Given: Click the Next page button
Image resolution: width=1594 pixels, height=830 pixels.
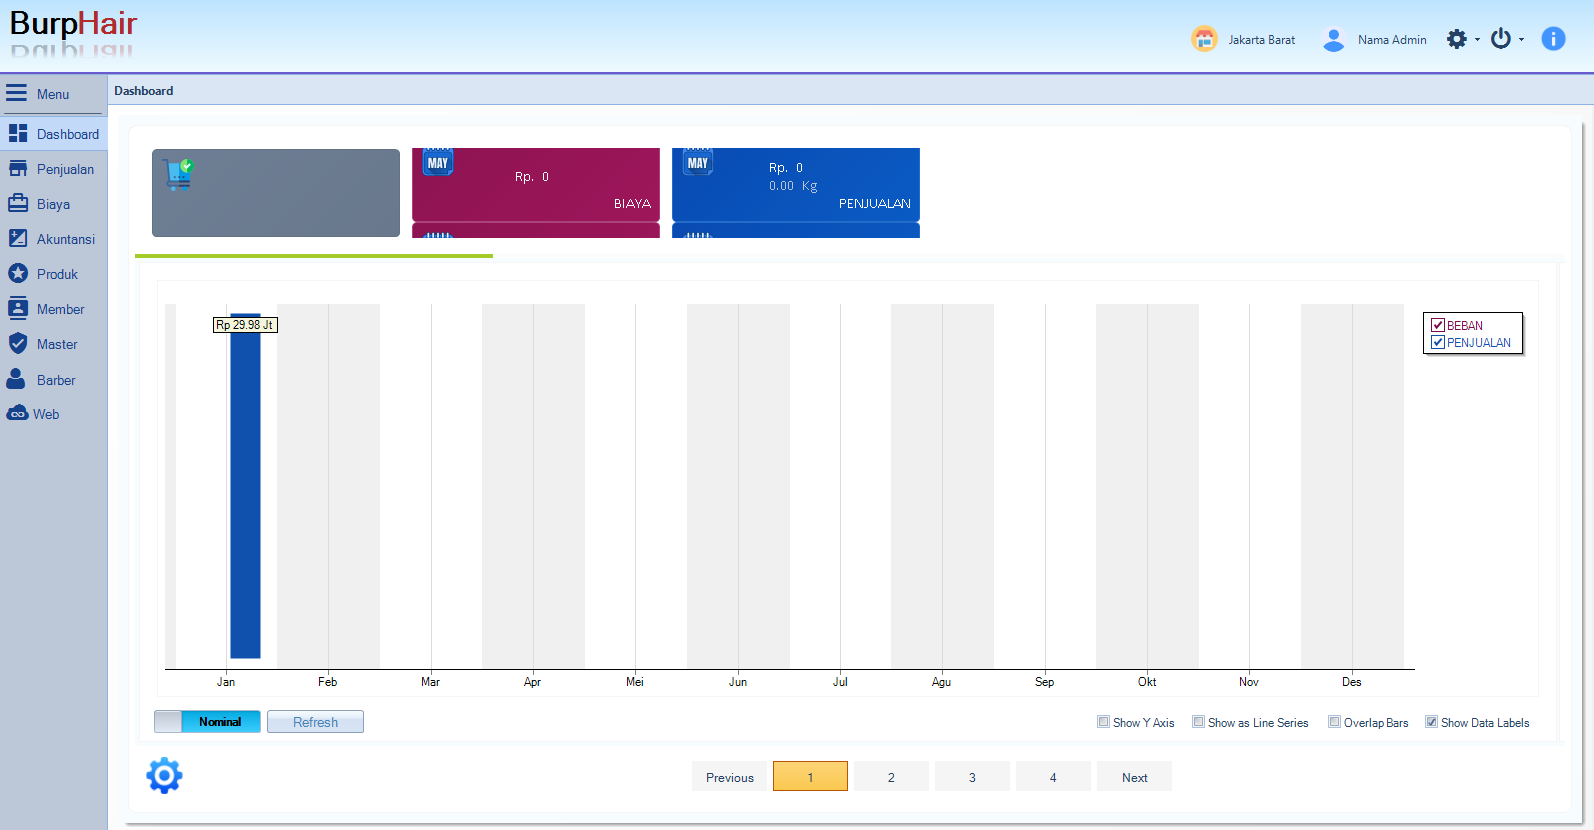Looking at the screenshot, I should point(1134,777).
